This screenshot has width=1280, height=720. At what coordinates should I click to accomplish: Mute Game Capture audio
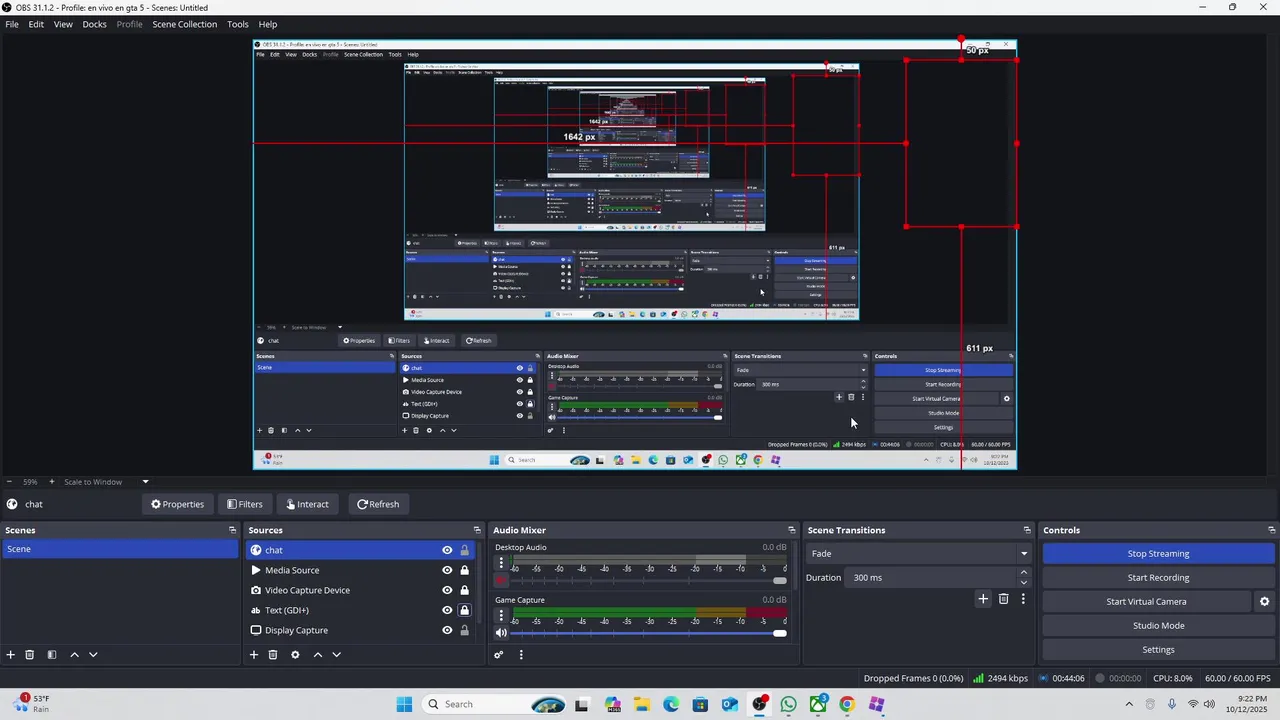[501, 633]
